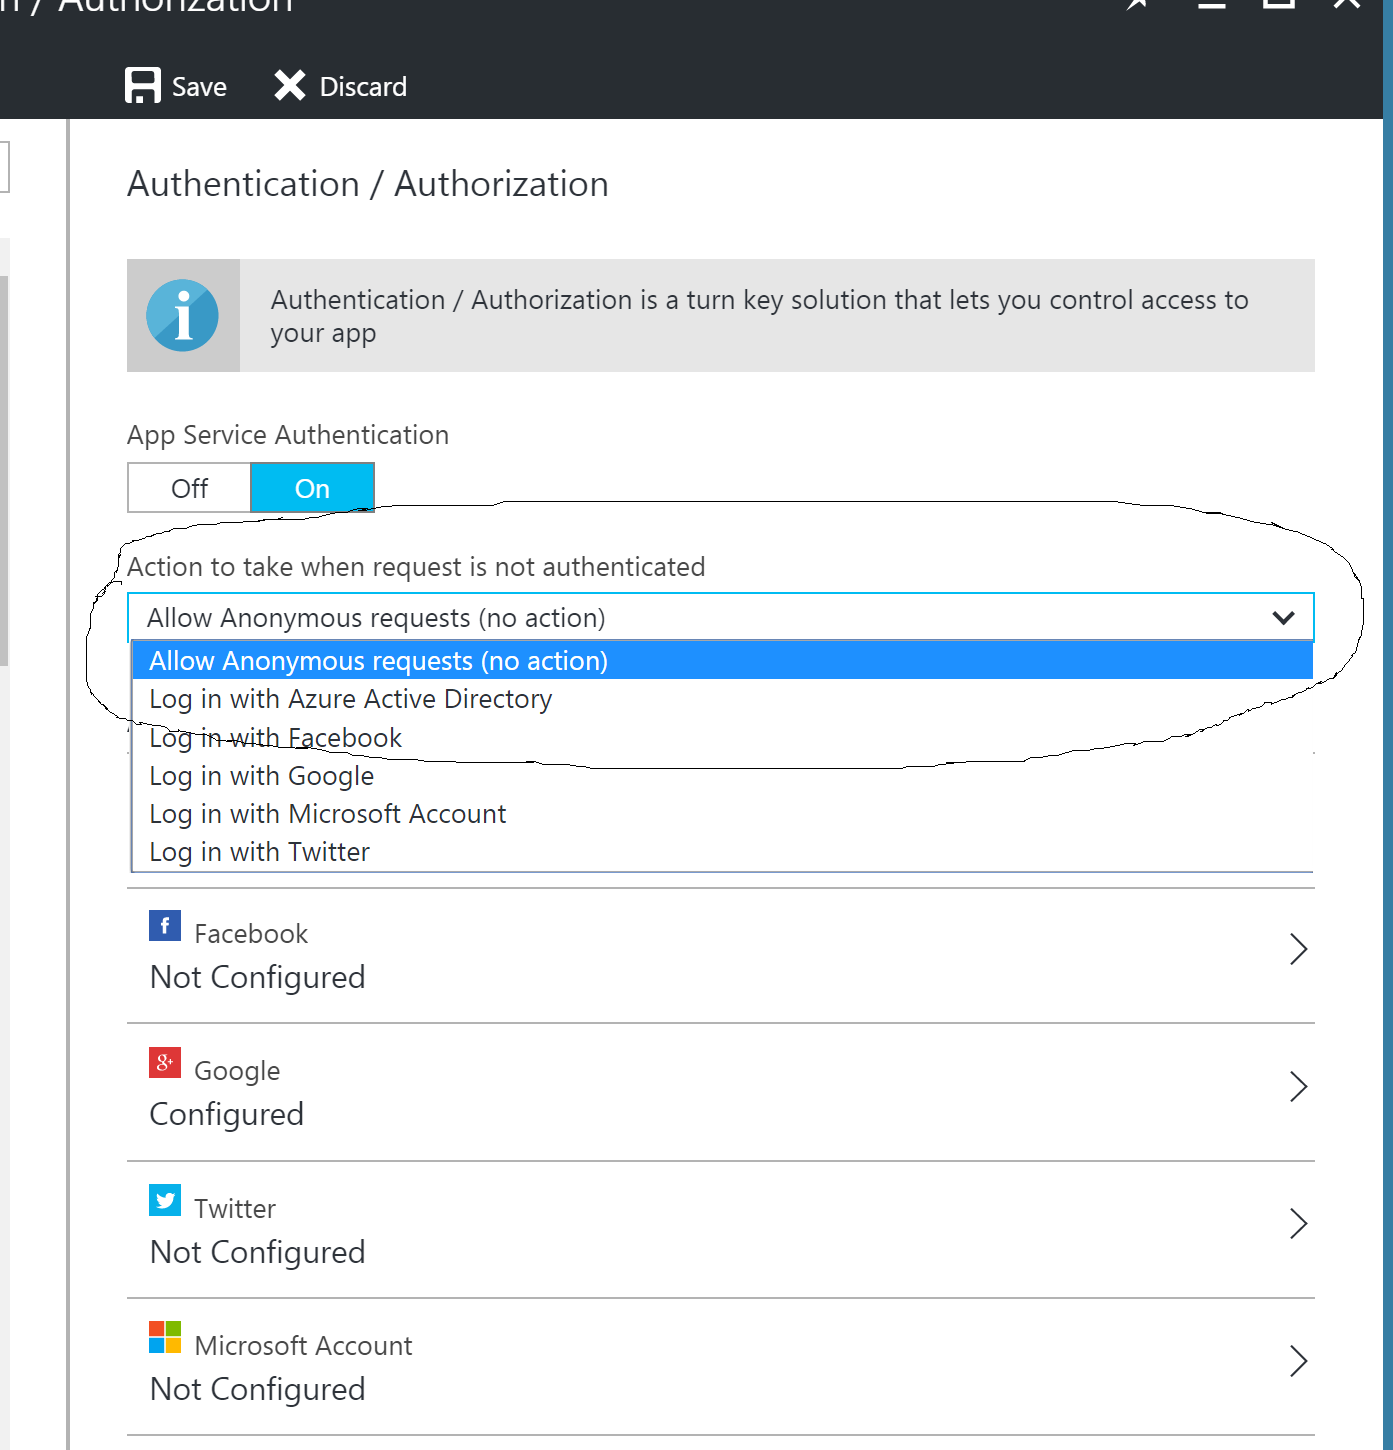Choose Log in with Twitter option
1393x1450 pixels.
722,852
